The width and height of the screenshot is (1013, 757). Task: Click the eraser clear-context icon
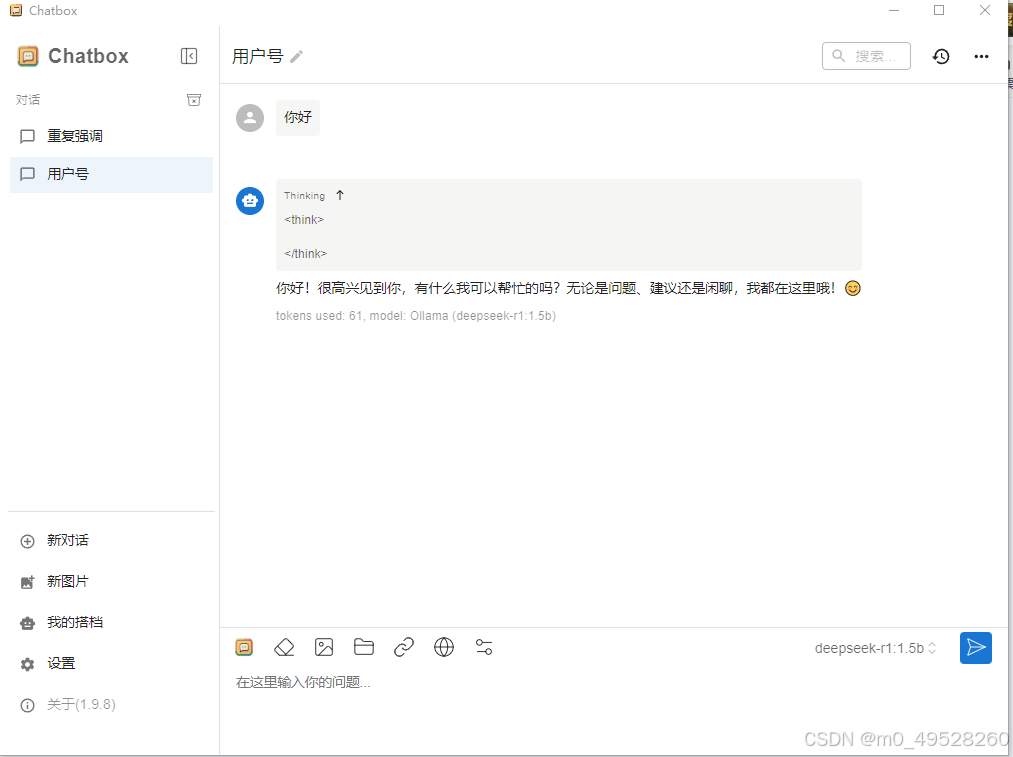tap(284, 647)
